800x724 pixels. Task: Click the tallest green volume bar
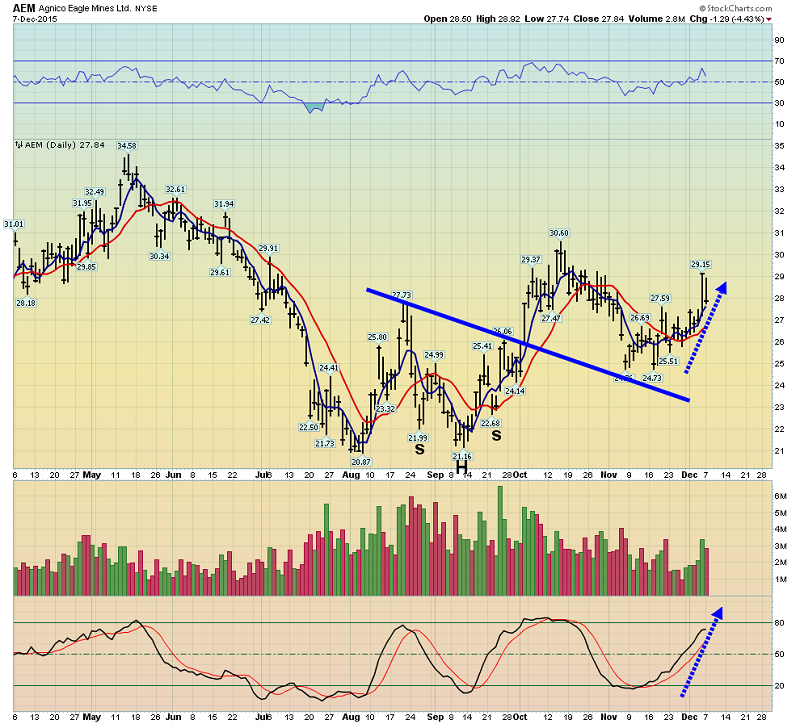[500, 541]
